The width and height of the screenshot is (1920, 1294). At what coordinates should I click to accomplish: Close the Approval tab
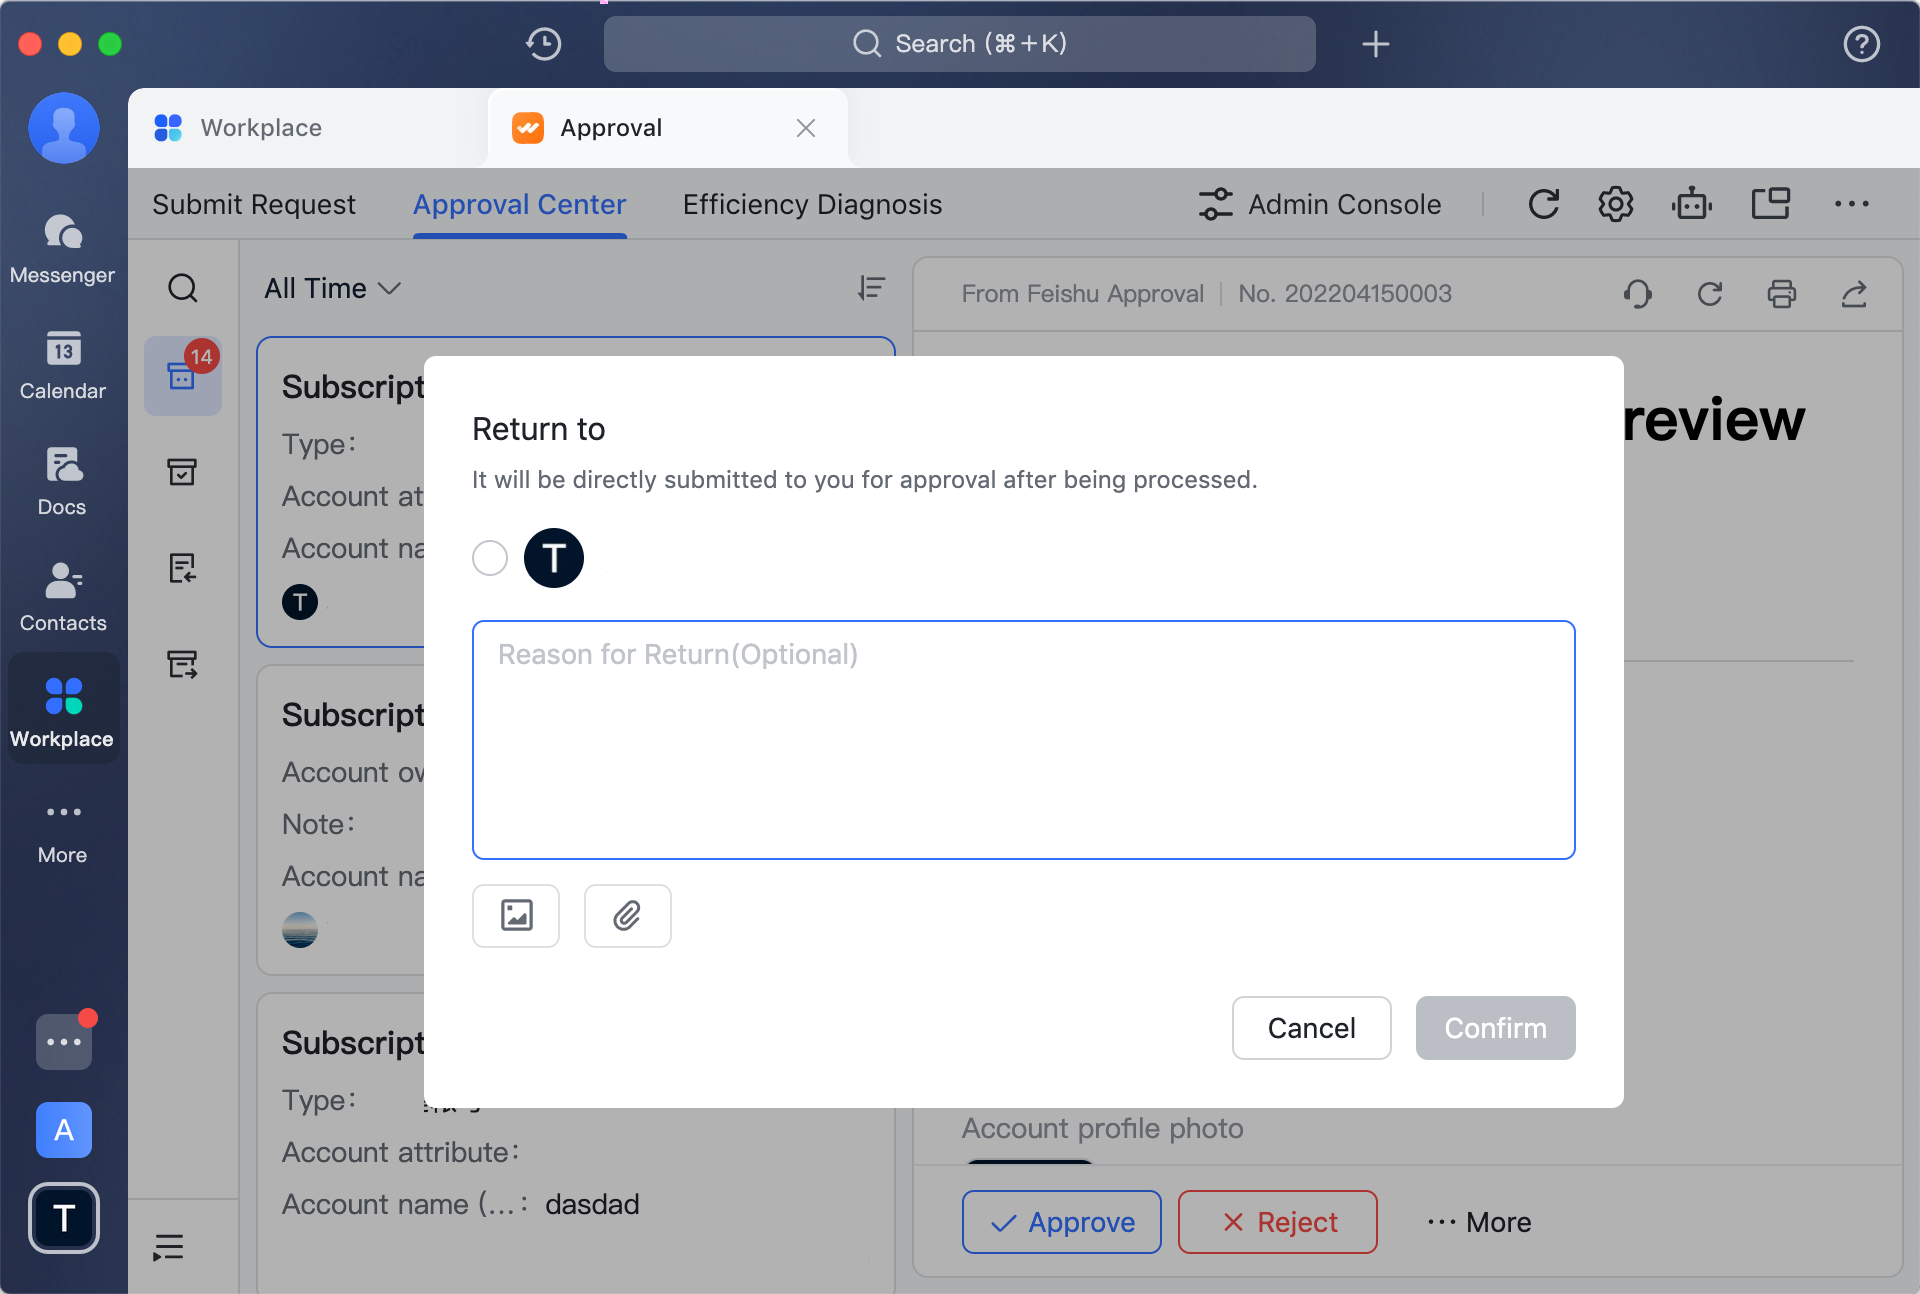click(x=806, y=128)
